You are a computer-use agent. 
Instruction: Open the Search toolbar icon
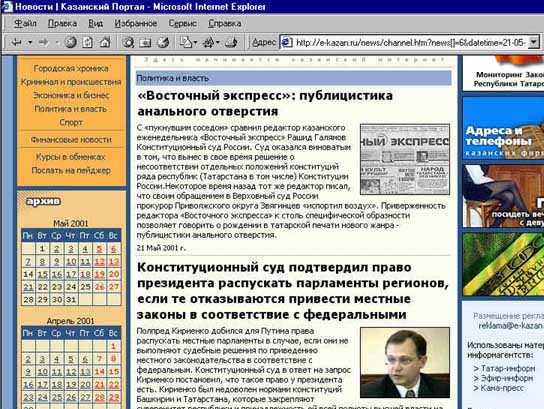(128, 43)
